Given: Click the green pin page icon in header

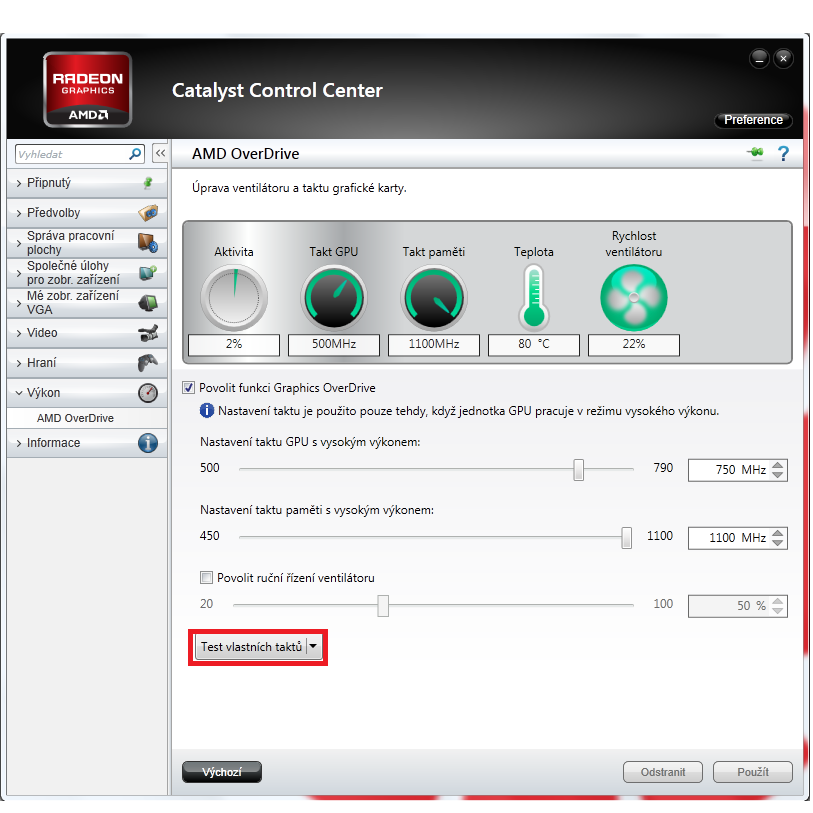Looking at the screenshot, I should (x=756, y=153).
